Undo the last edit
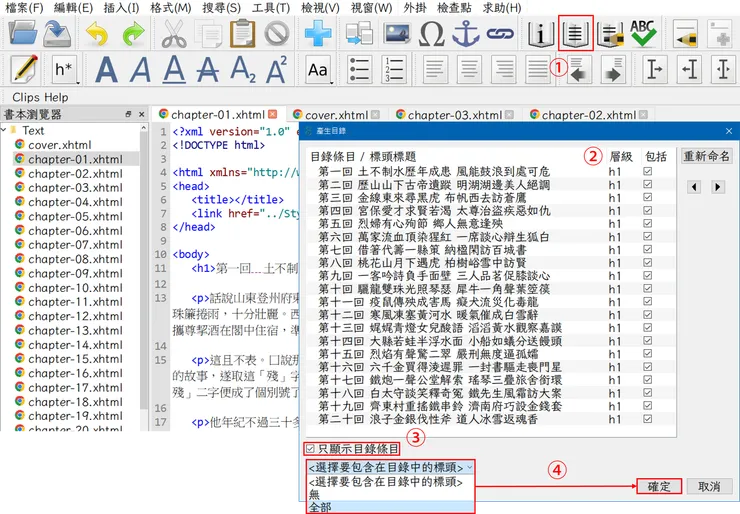 97,34
